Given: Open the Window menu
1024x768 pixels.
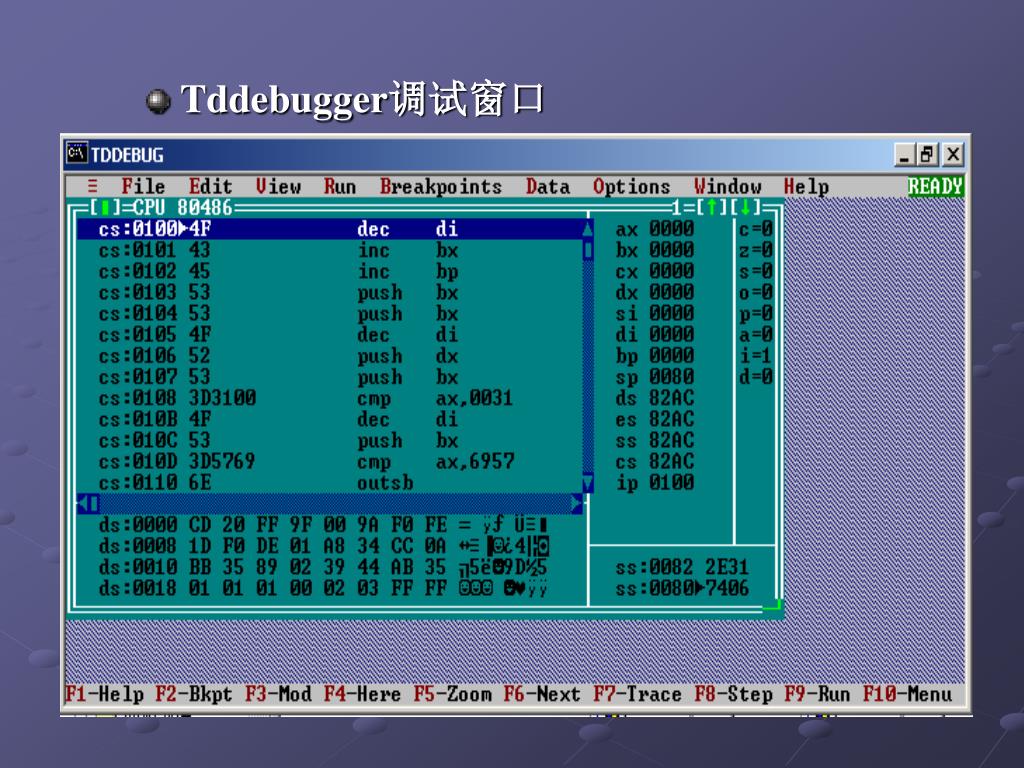Looking at the screenshot, I should [728, 186].
